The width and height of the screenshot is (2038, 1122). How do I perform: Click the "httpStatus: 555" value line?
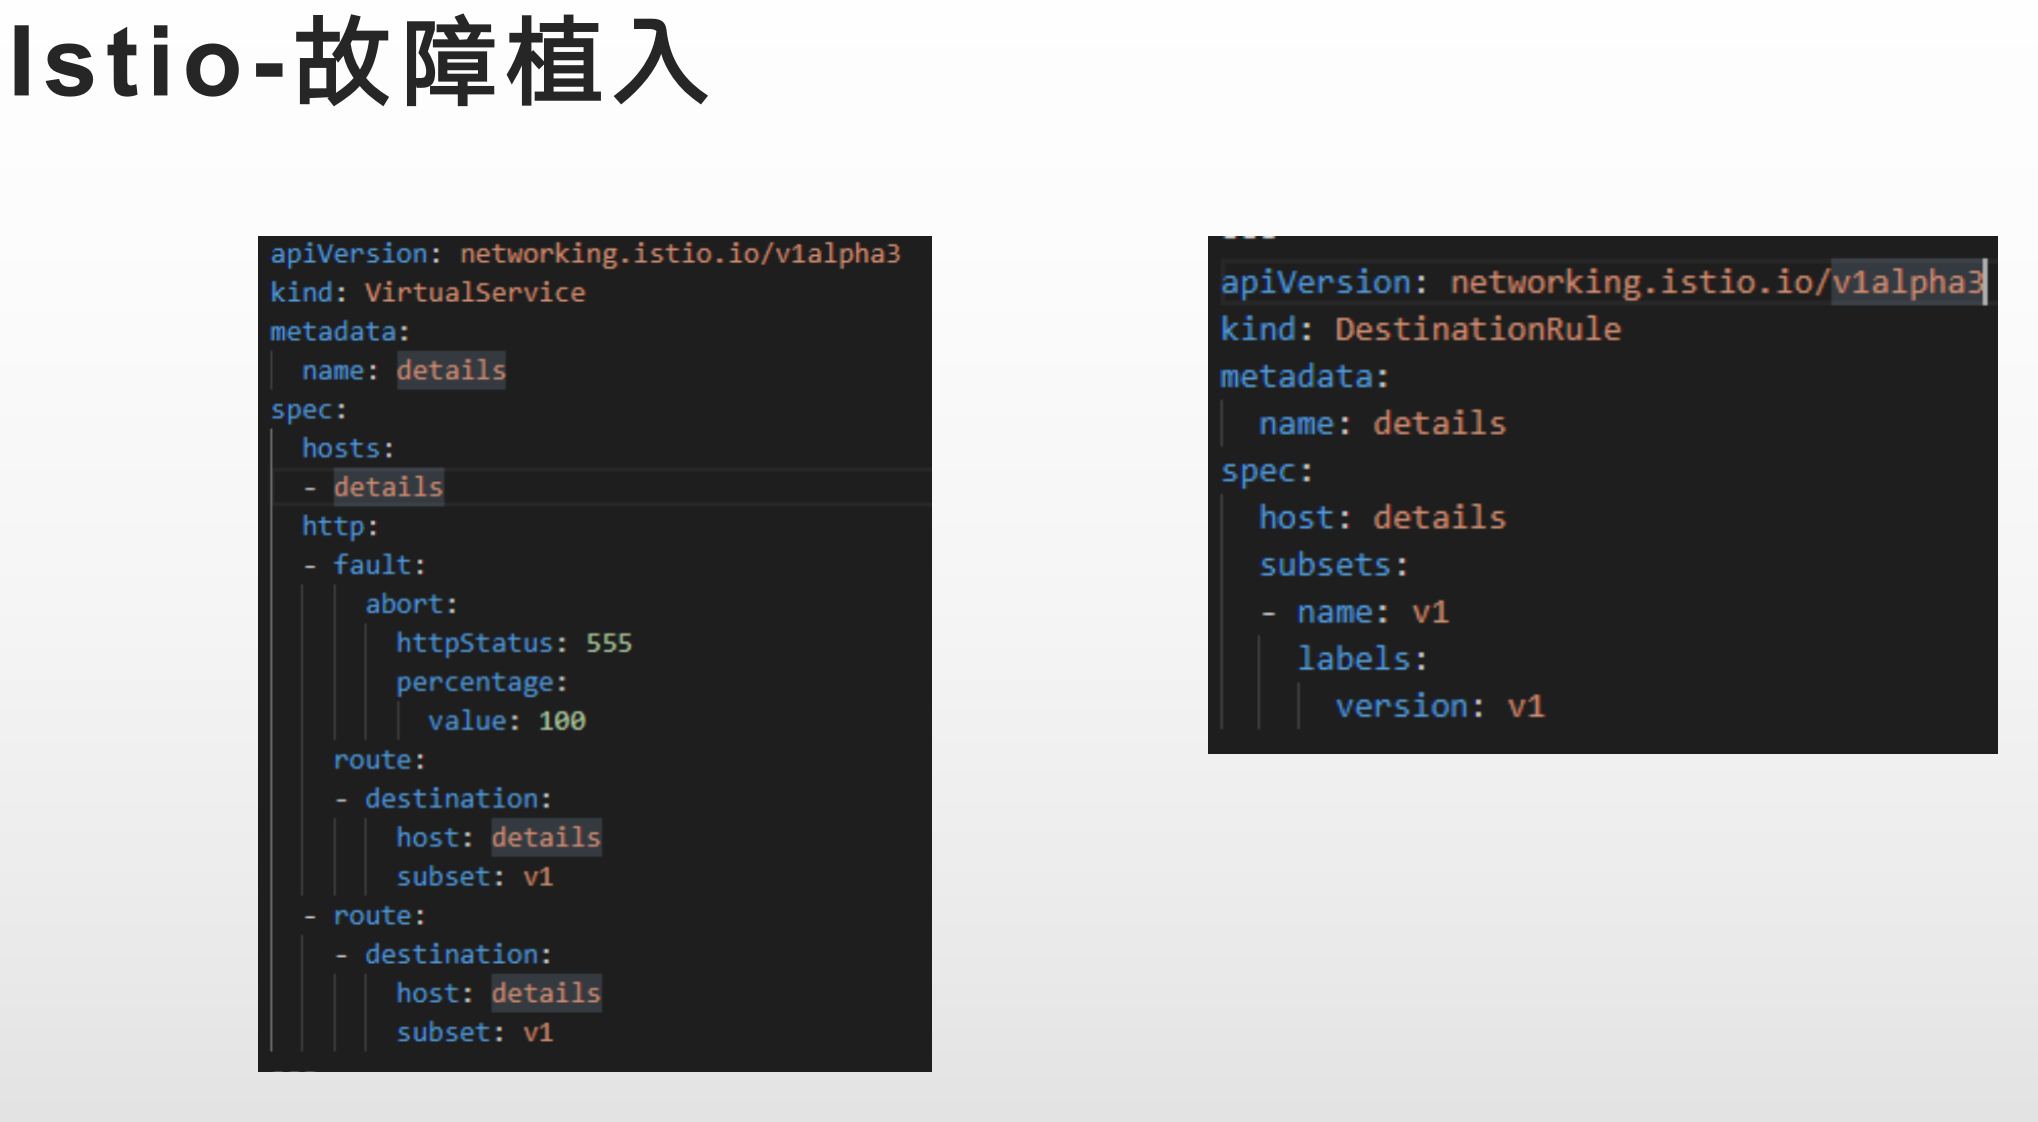coord(514,643)
